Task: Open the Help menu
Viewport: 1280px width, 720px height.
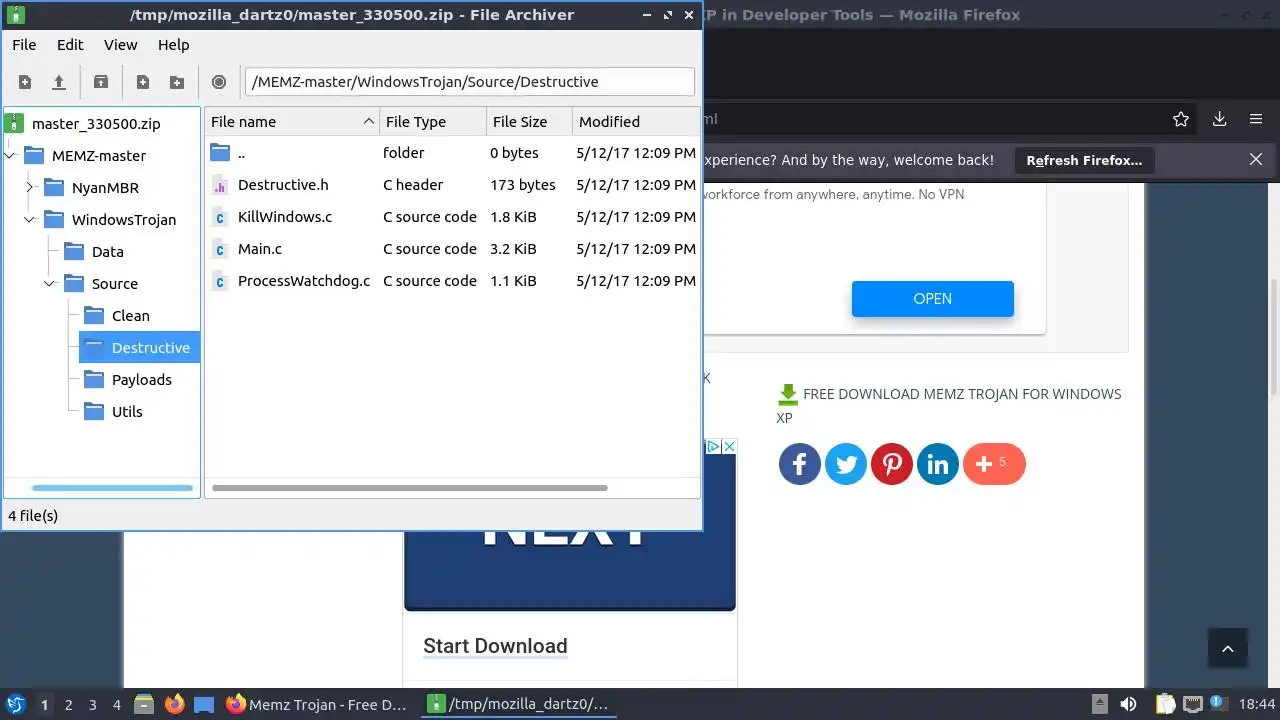Action: click(174, 45)
